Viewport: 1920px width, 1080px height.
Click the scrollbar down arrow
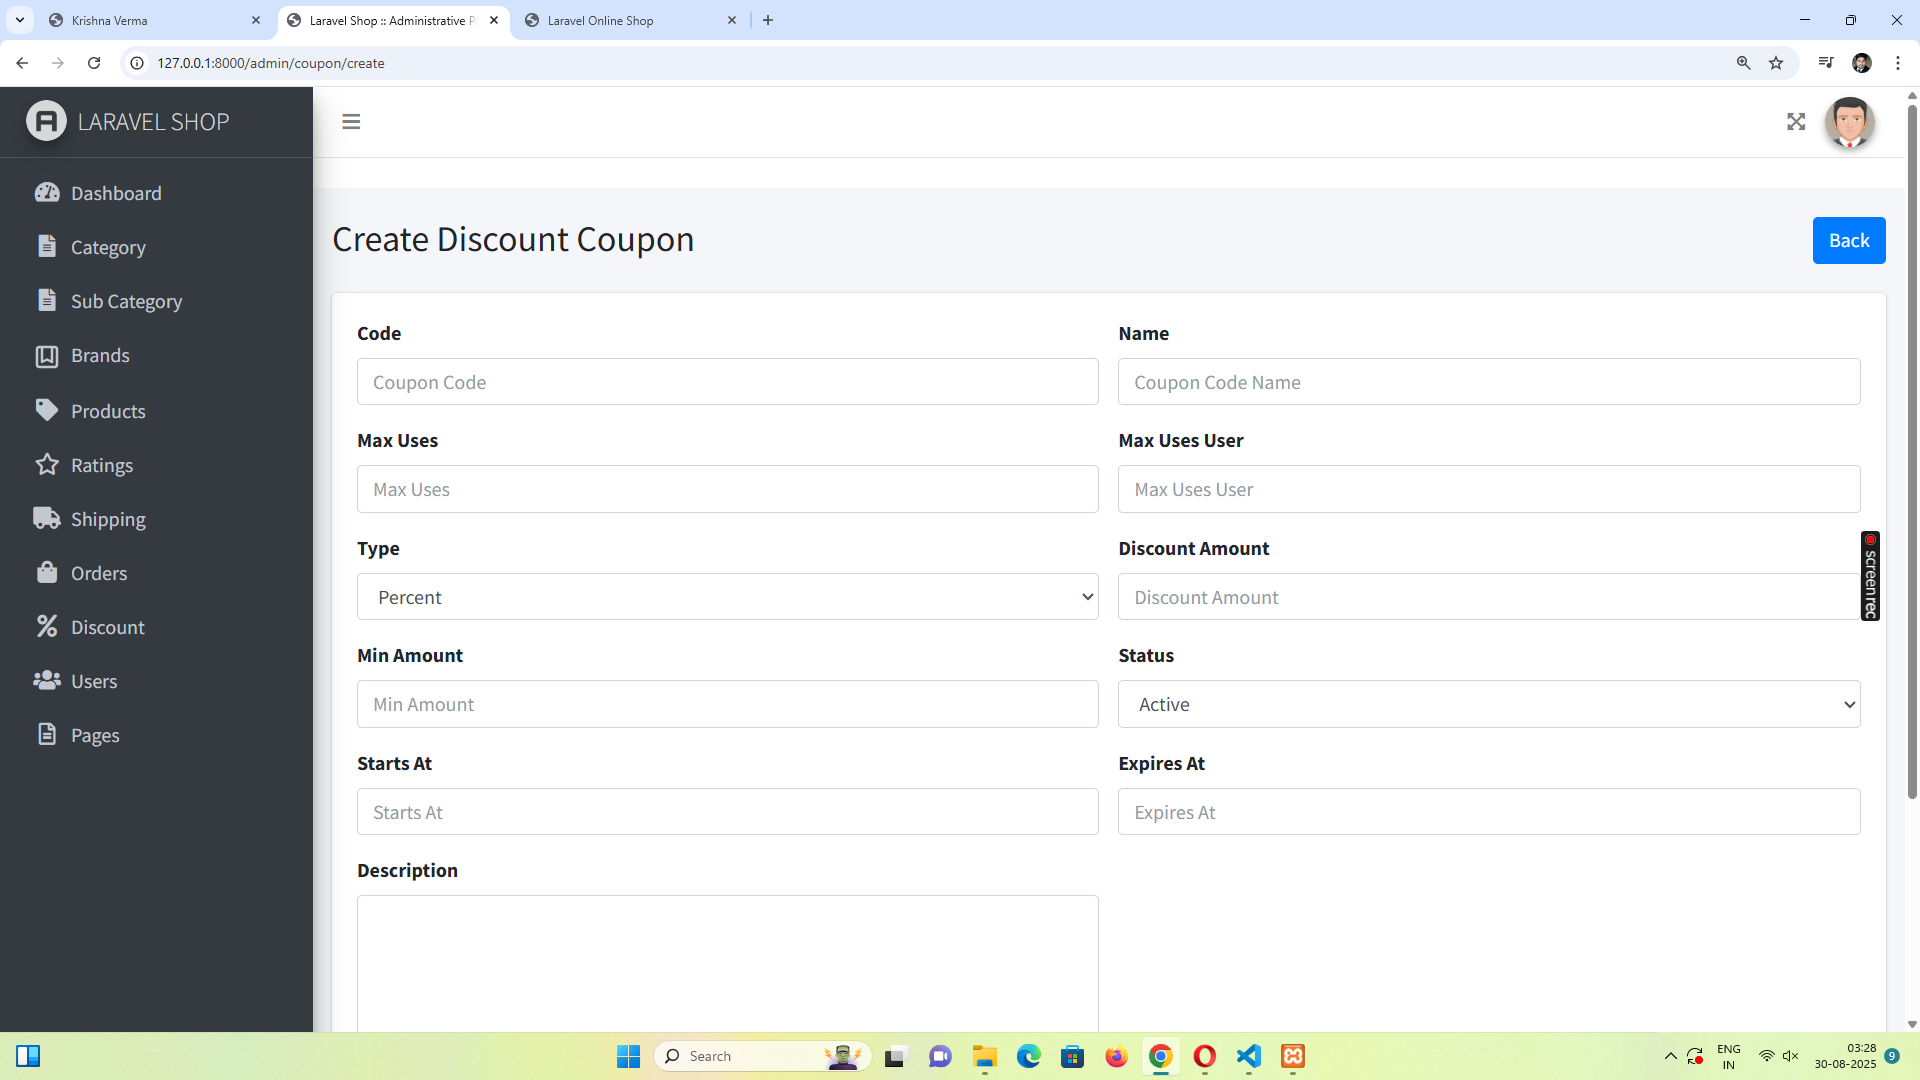pos(1912,1024)
